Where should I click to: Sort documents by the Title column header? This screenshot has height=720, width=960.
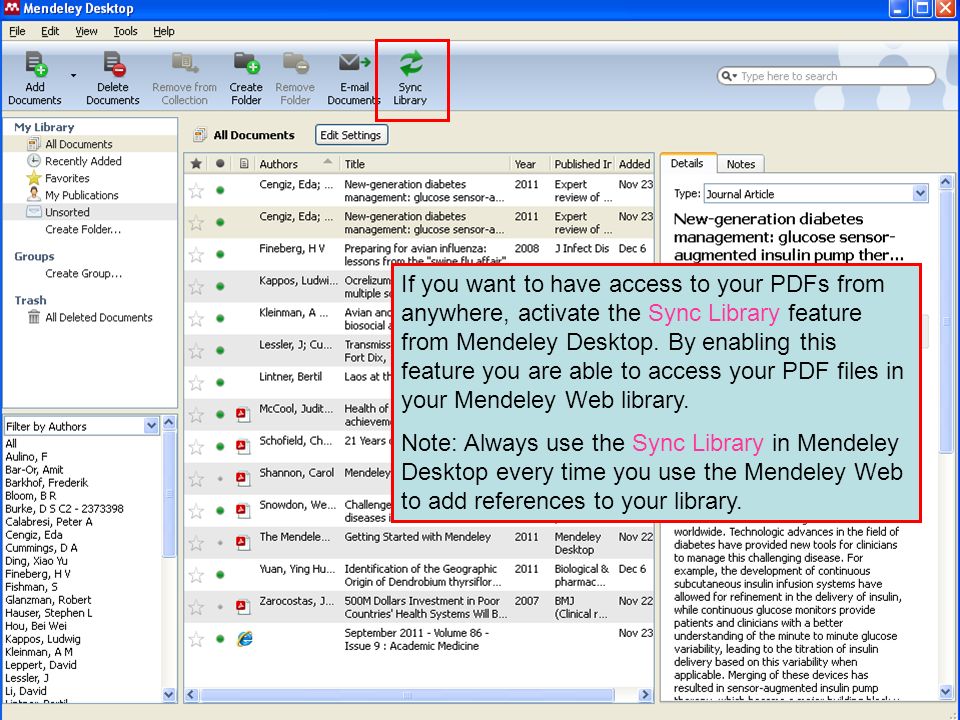click(x=425, y=163)
